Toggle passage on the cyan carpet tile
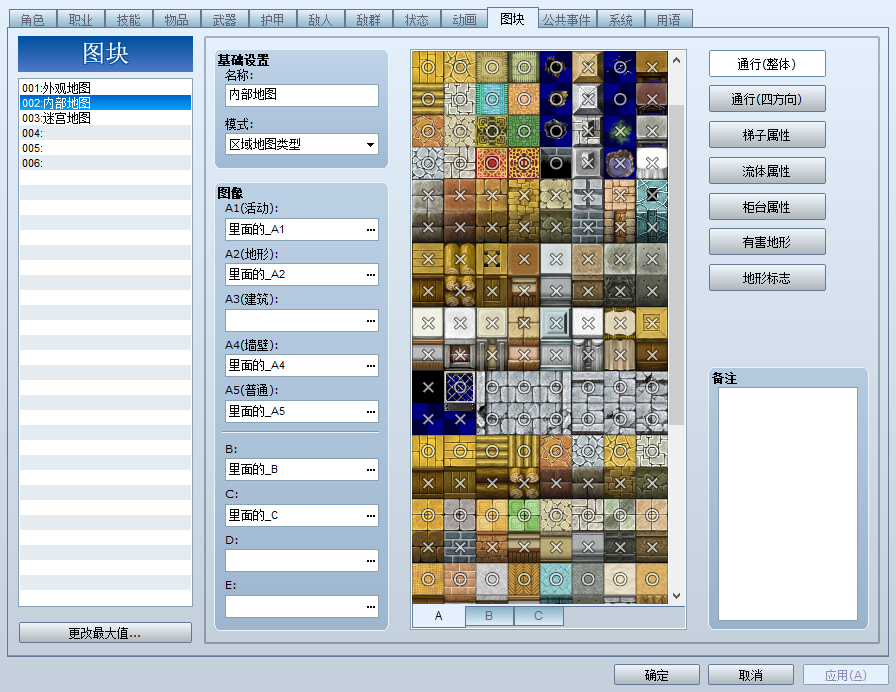 pyautogui.click(x=491, y=99)
